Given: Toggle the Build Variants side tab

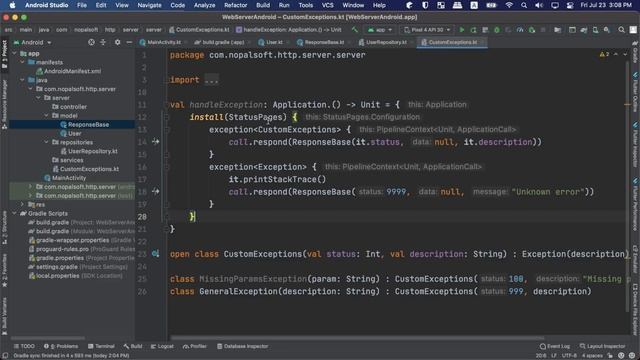Looking at the screenshot, I should 4,316.
